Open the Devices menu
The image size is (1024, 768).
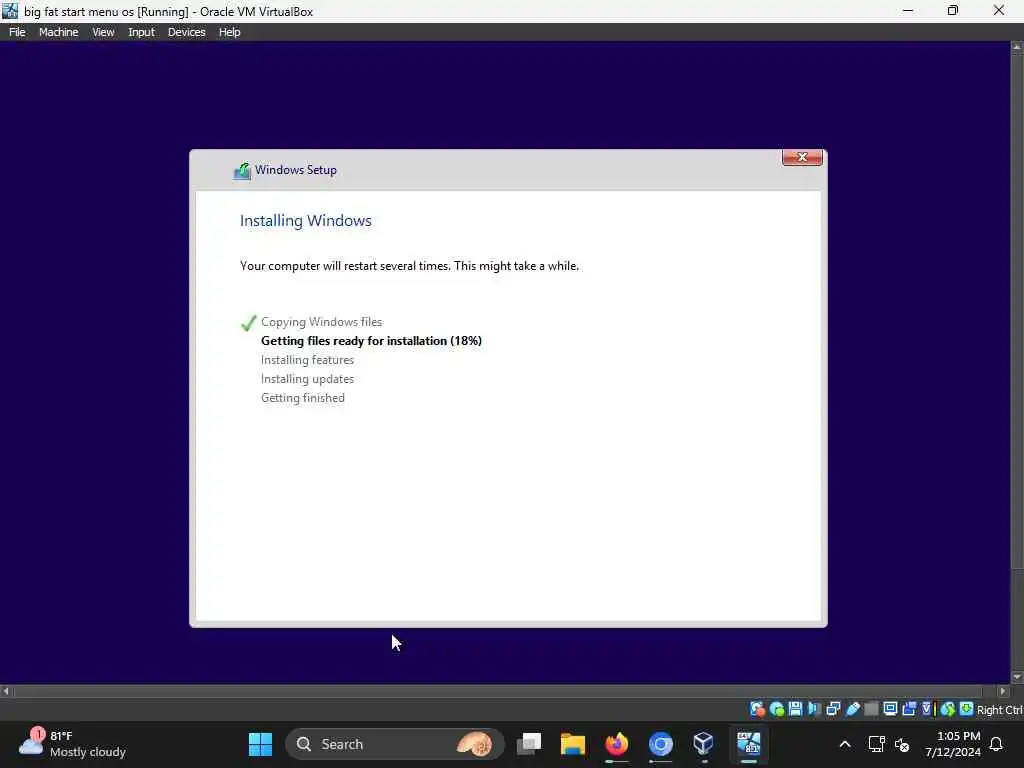click(x=186, y=32)
